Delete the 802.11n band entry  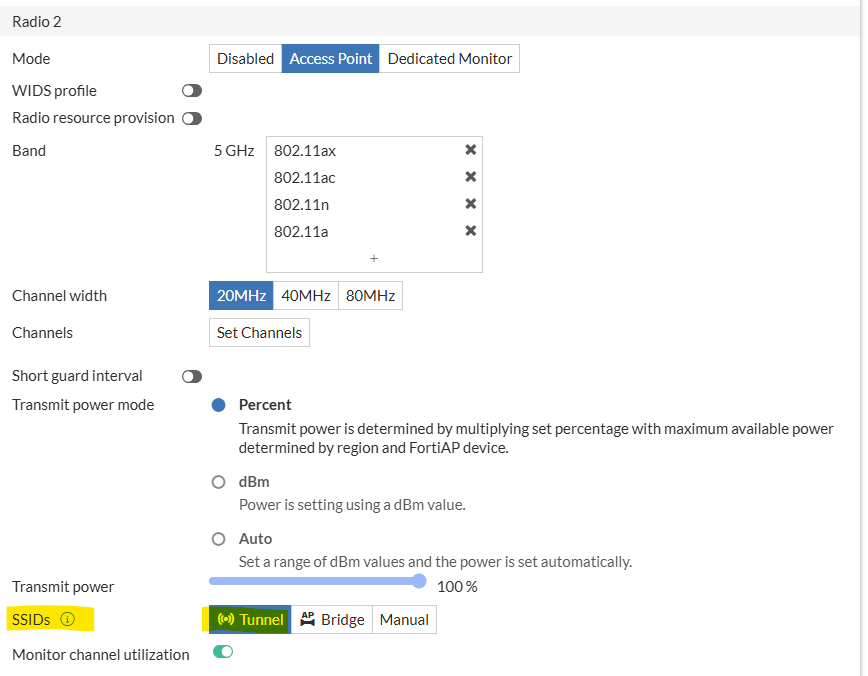[470, 204]
